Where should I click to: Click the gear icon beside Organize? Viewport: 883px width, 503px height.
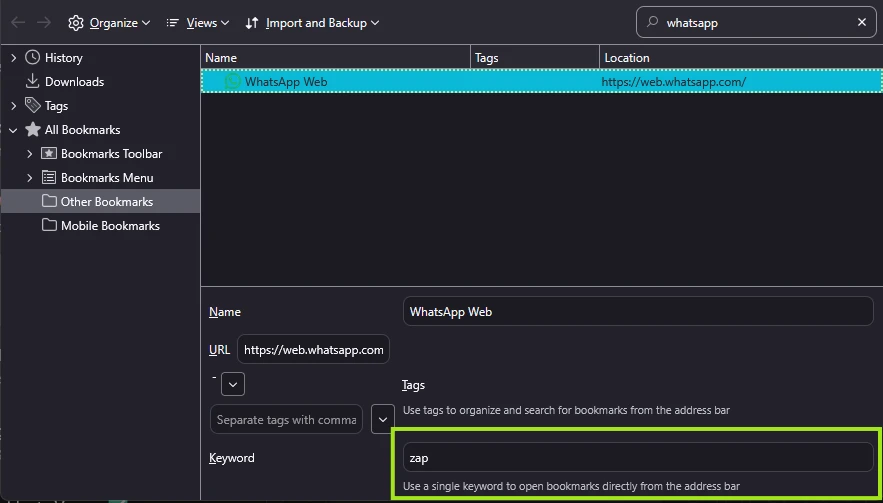[75, 23]
